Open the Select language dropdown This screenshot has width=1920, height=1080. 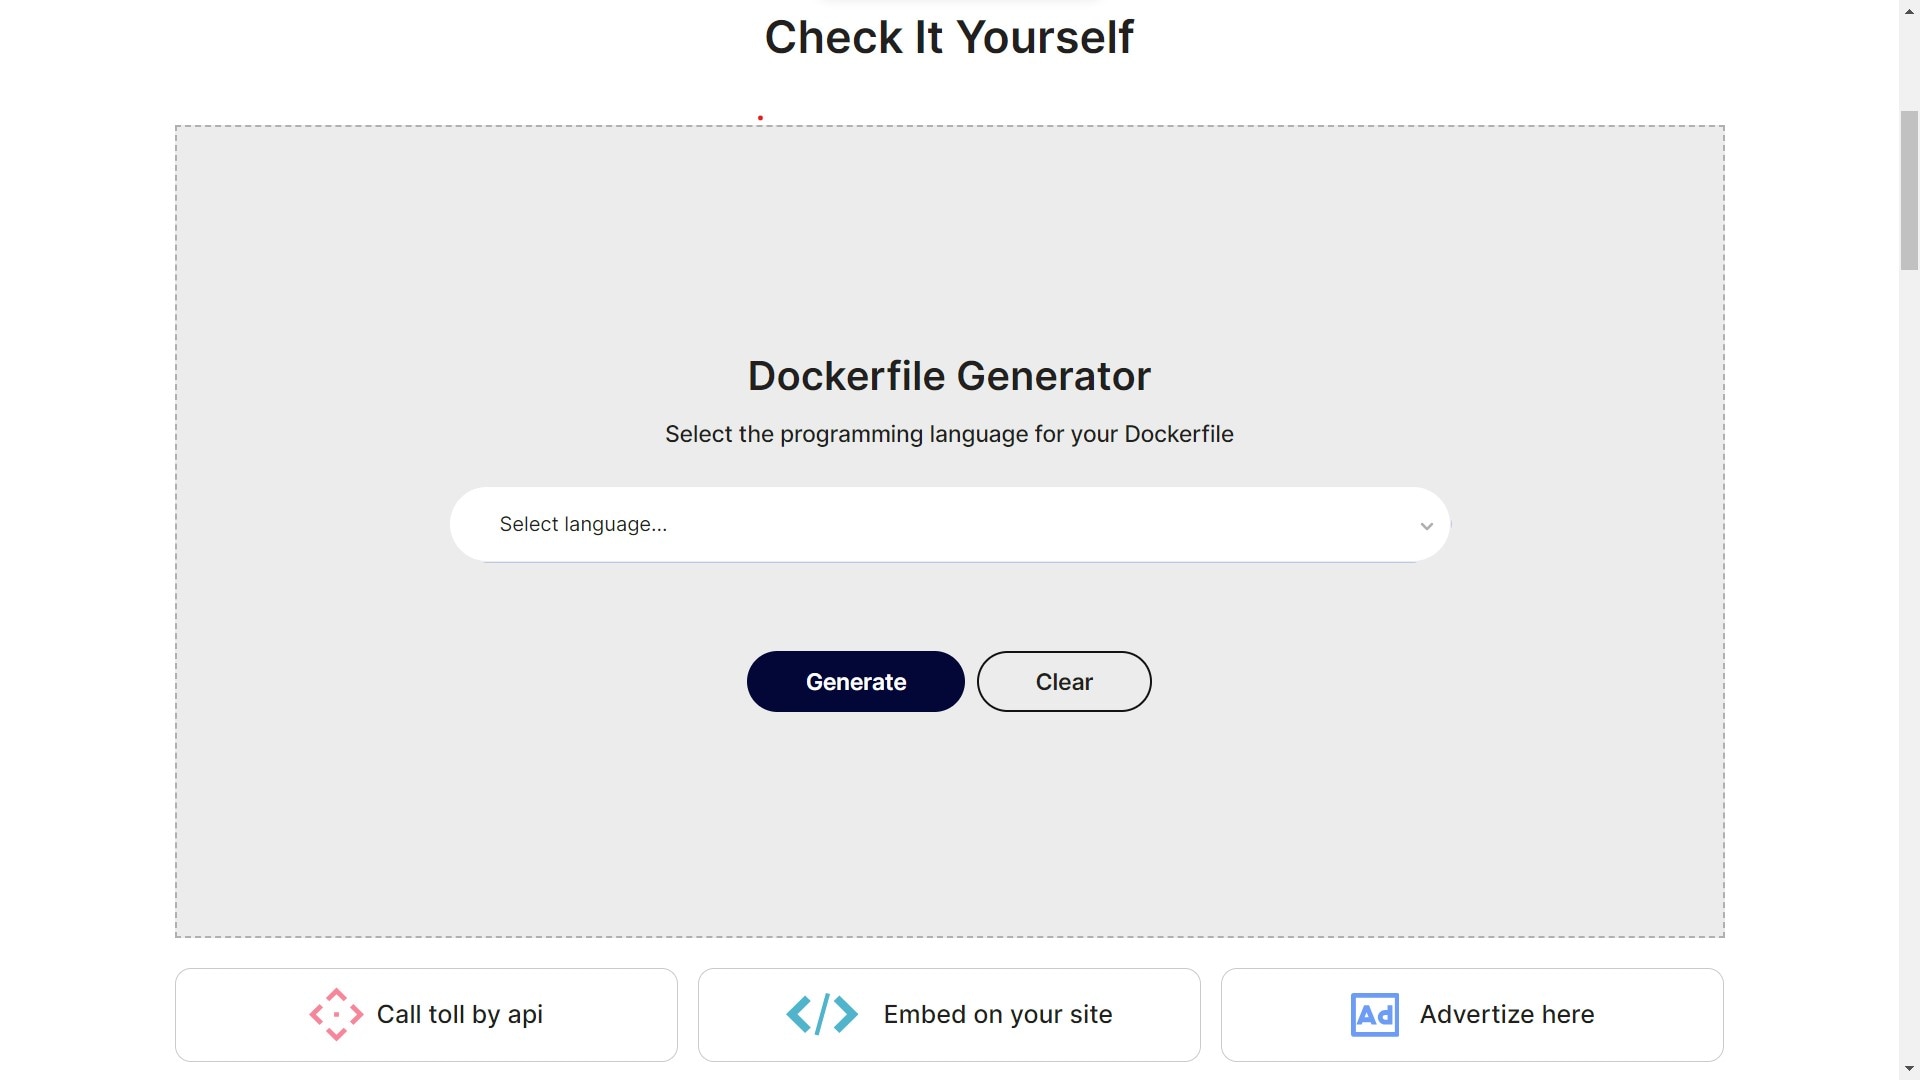click(949, 524)
